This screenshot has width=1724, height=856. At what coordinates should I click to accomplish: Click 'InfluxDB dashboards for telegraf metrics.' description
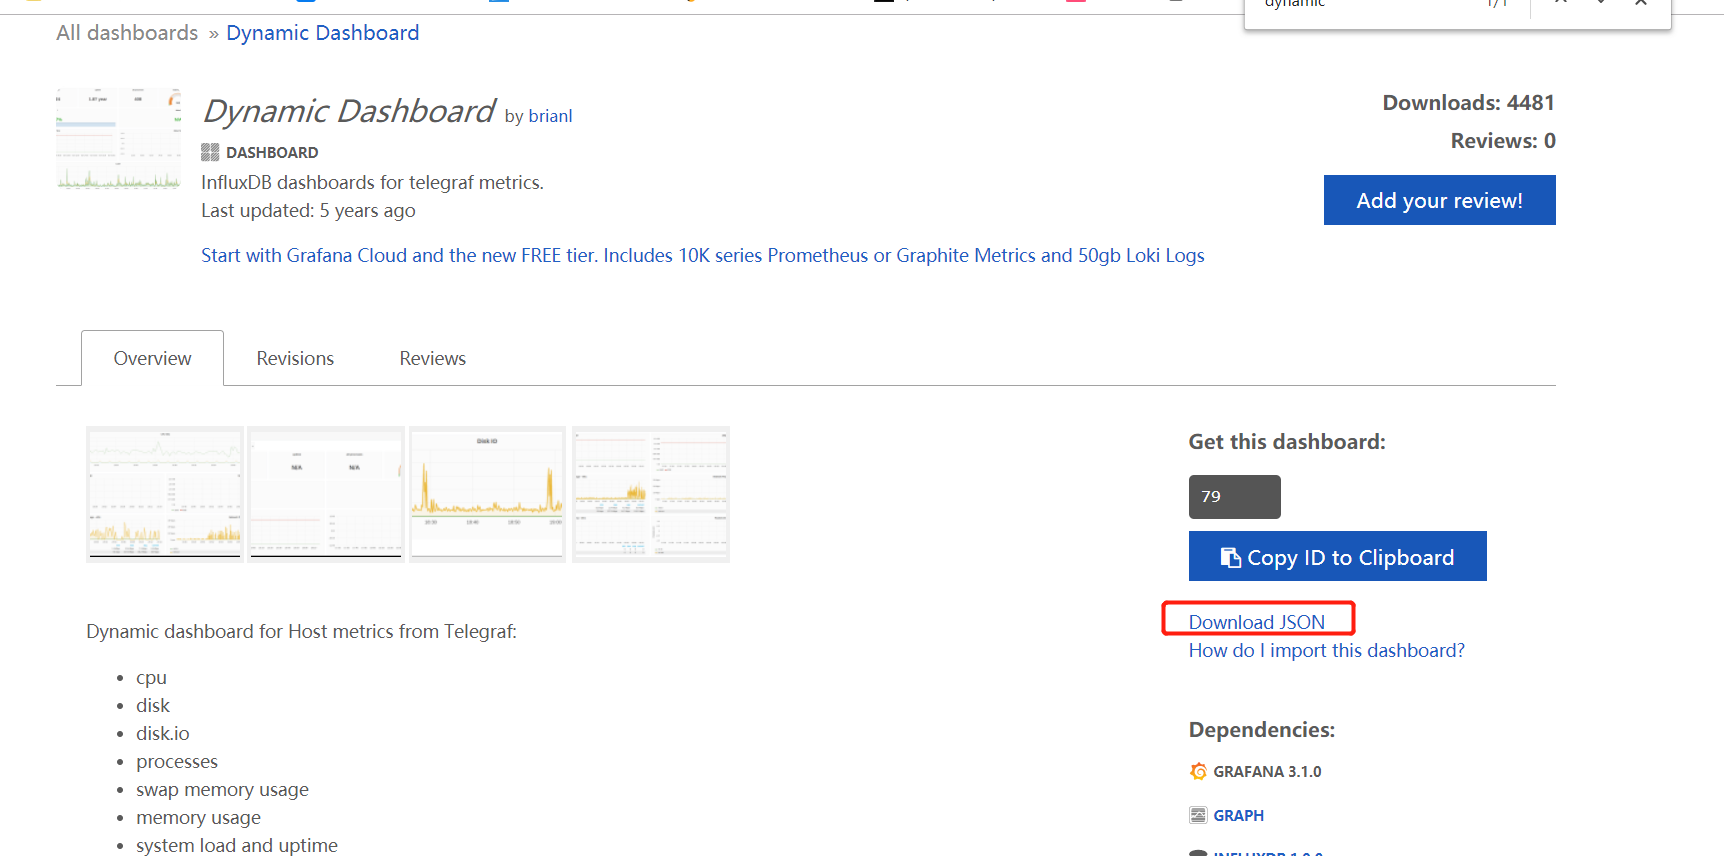[372, 183]
